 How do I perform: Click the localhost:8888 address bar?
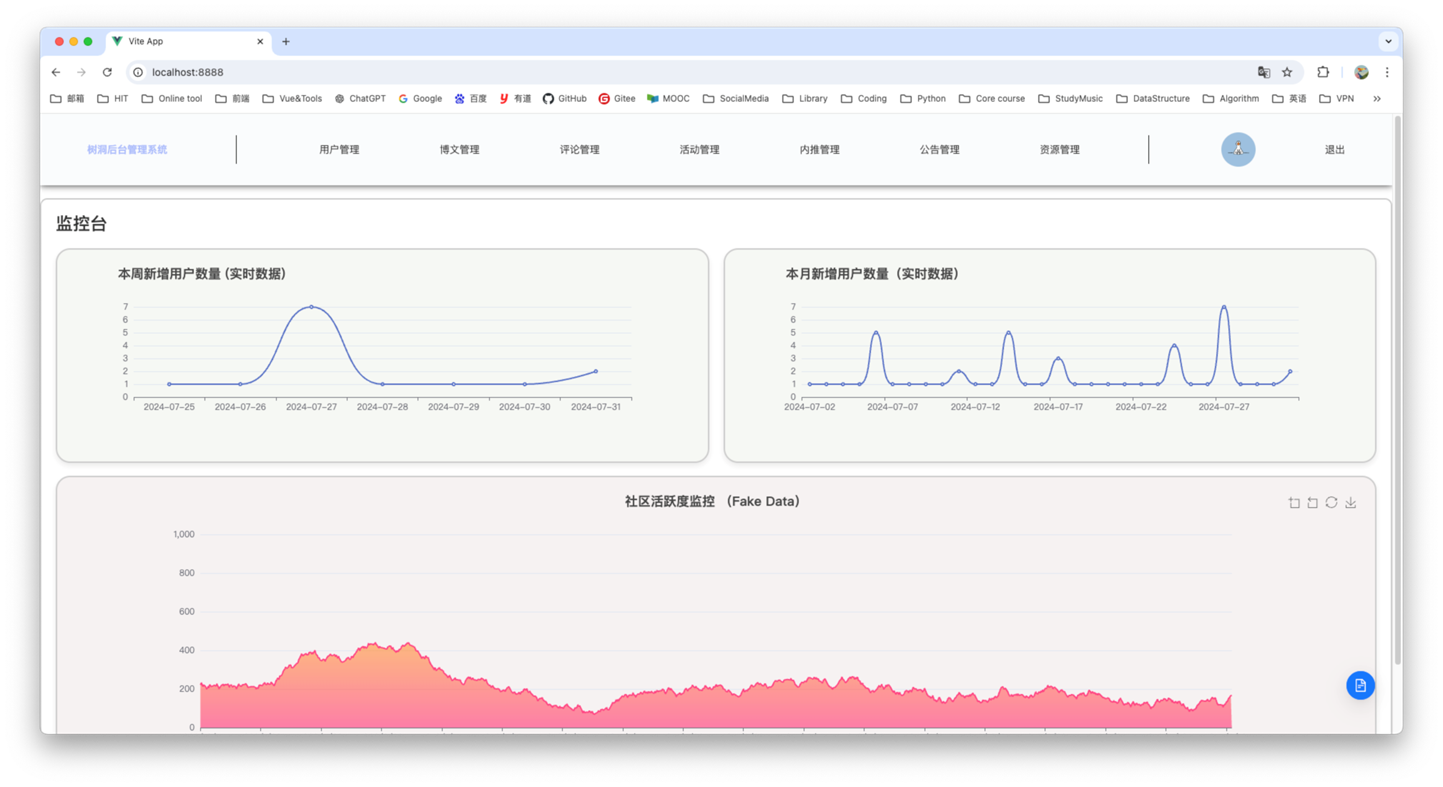(x=188, y=72)
